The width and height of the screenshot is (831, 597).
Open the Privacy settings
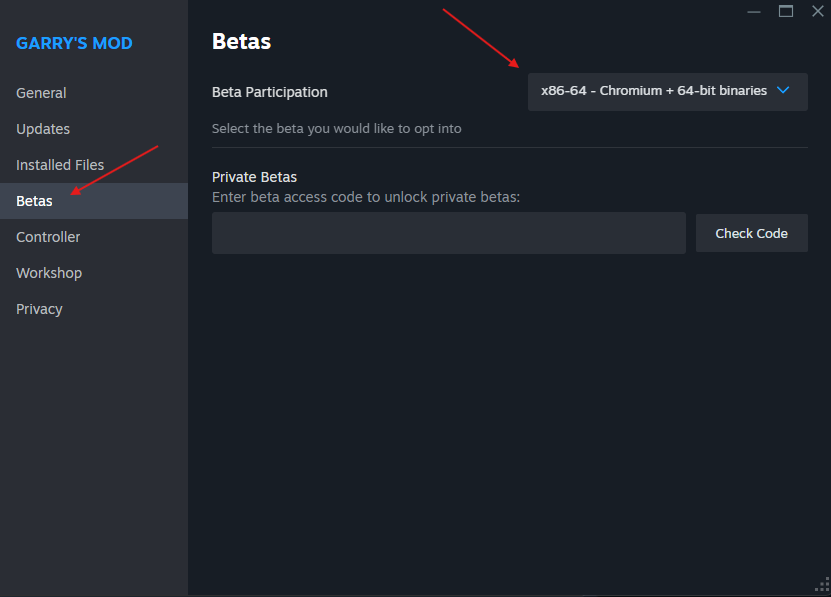[39, 309]
